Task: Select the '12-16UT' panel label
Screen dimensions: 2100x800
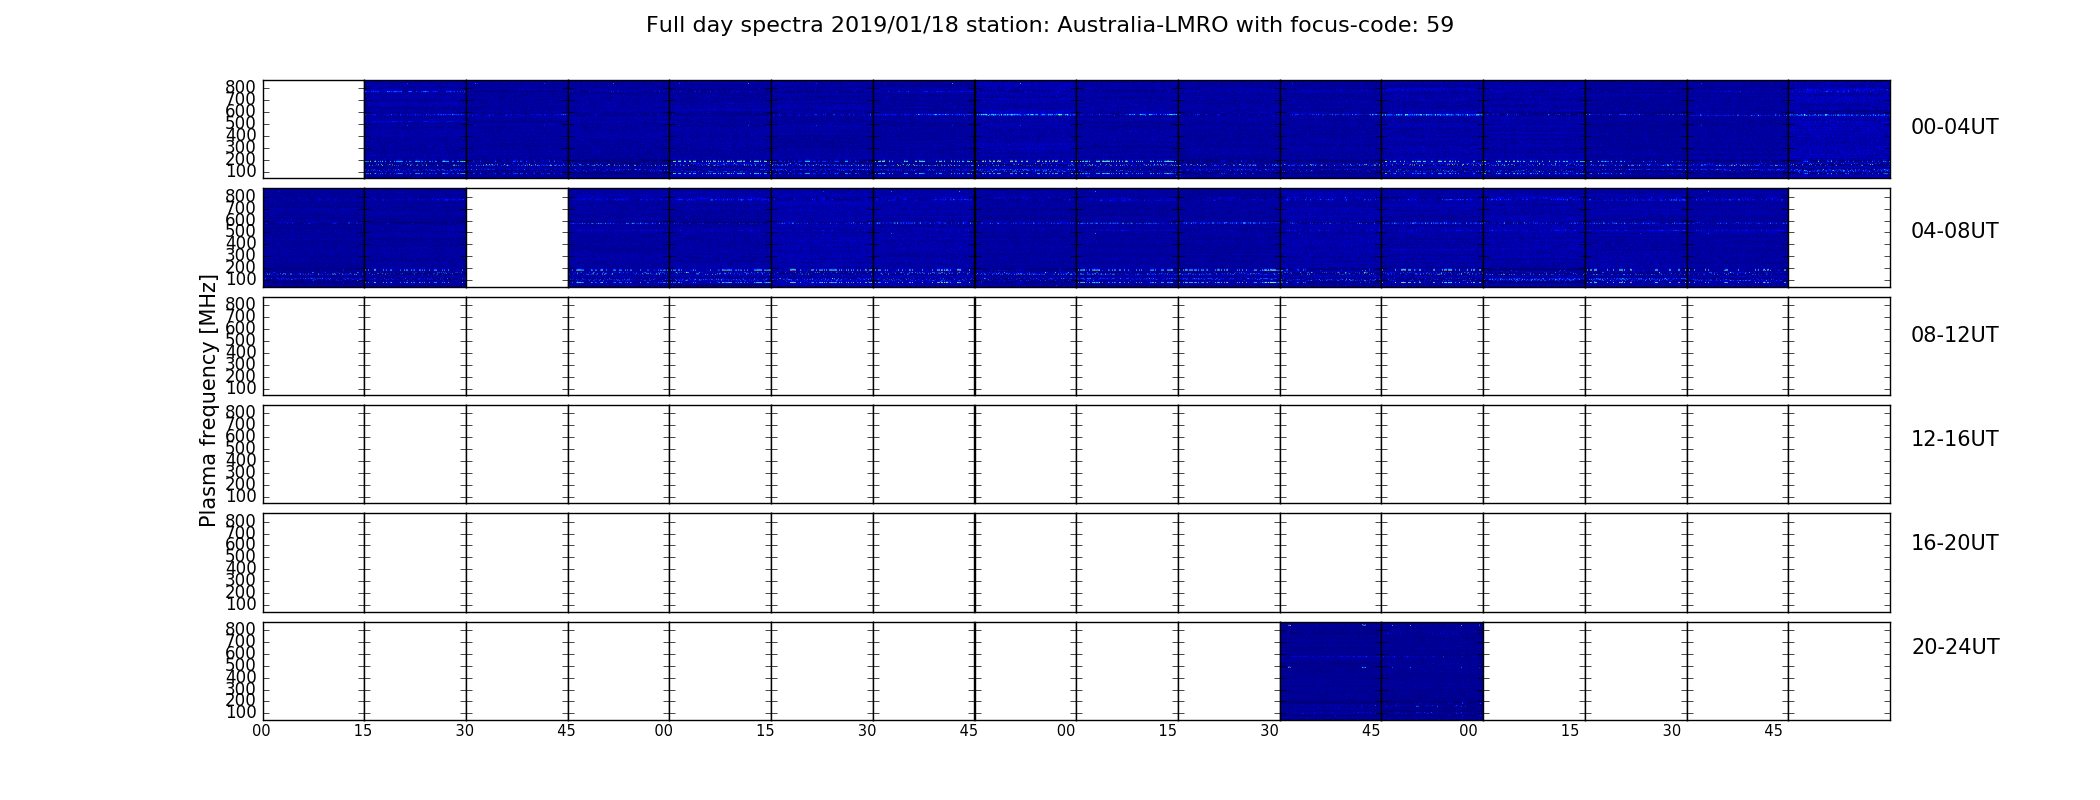Action: tap(1955, 439)
